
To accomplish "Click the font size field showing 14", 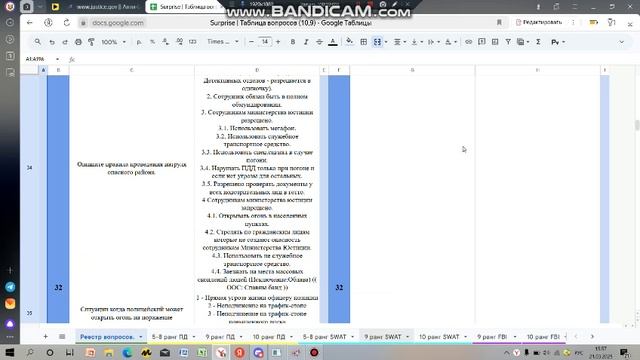I will tap(264, 42).
